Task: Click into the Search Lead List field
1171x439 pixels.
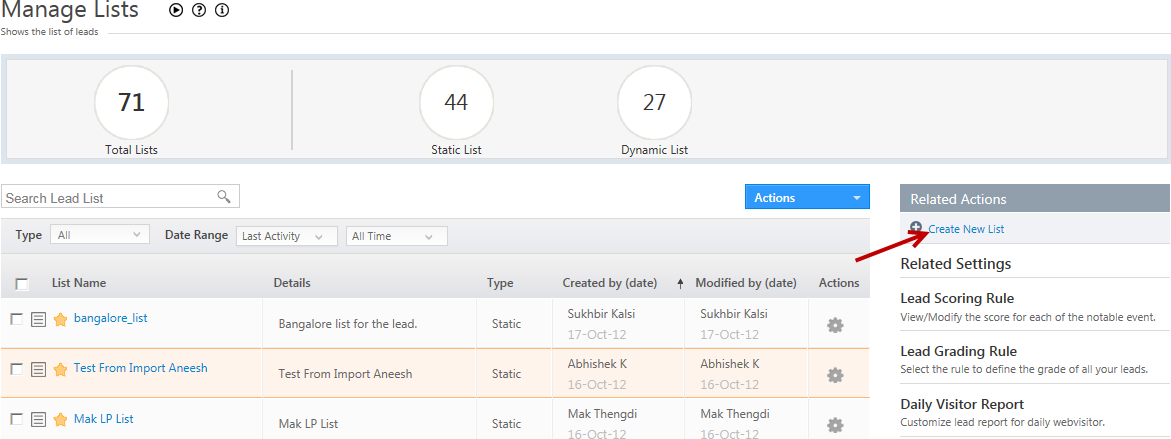Action: click(110, 197)
